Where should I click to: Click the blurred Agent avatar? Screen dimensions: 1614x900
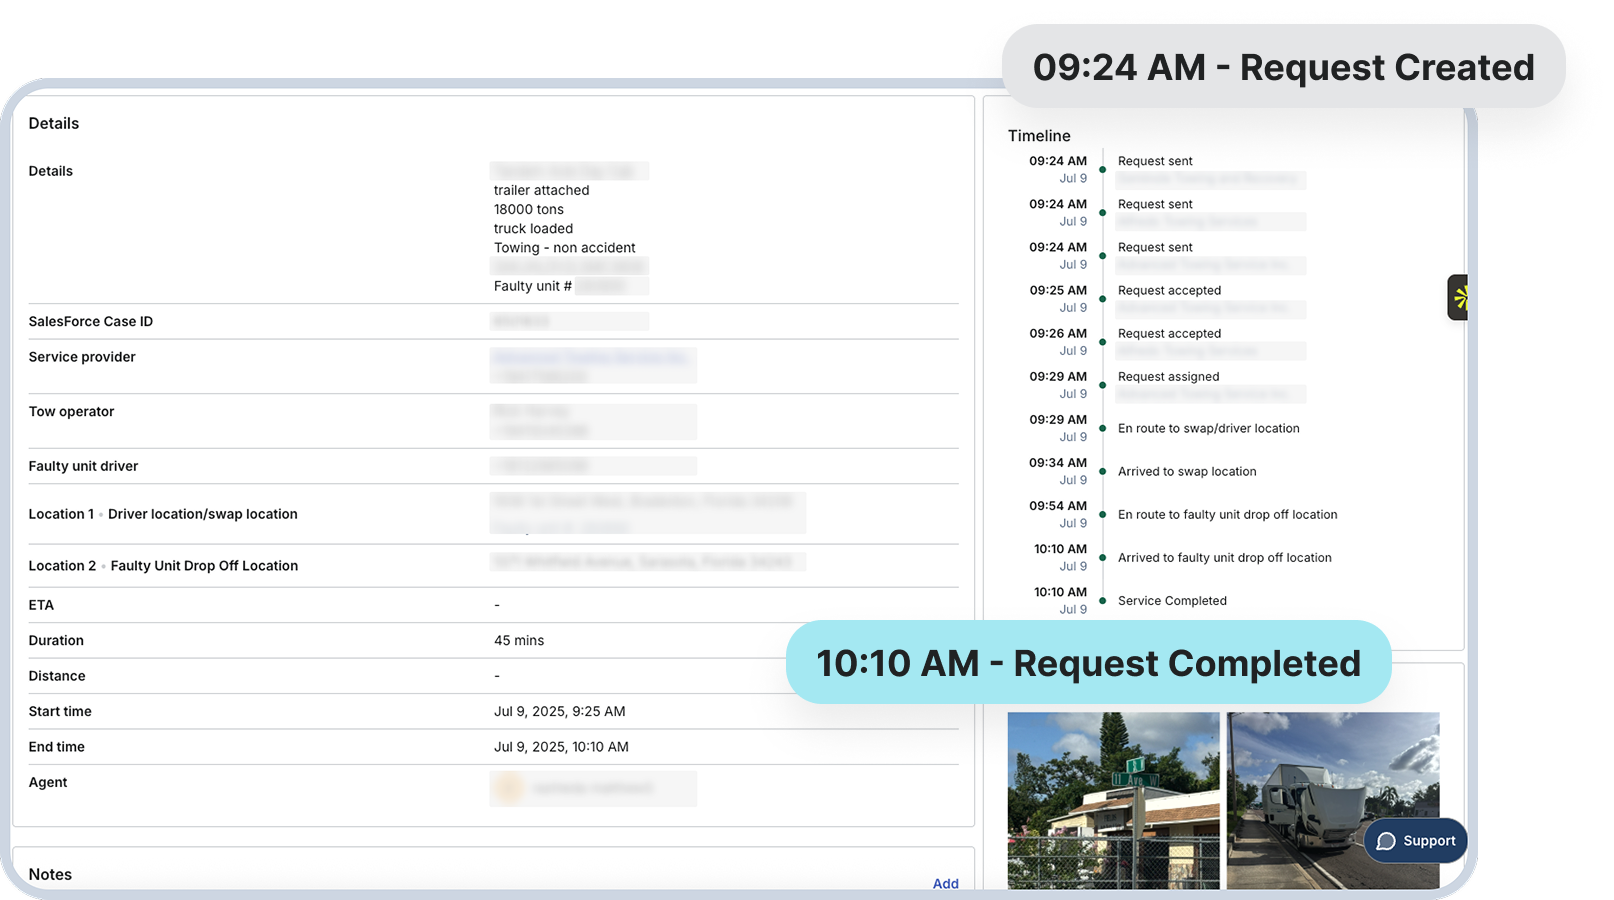pyautogui.click(x=509, y=788)
